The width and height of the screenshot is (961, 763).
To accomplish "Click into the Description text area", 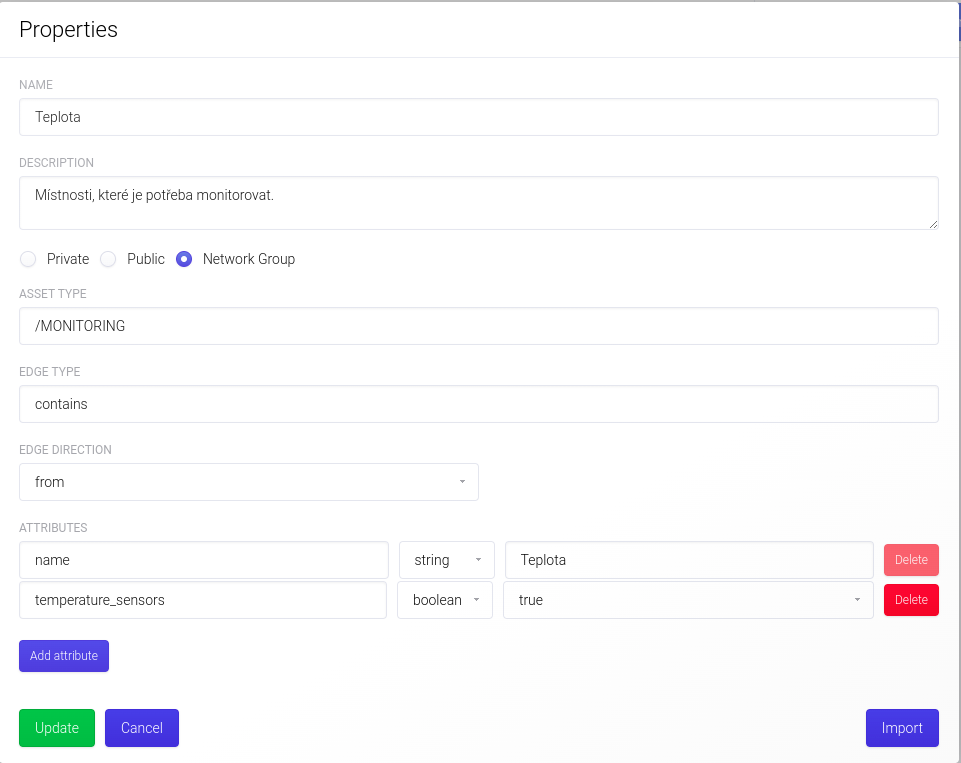I will pyautogui.click(x=478, y=203).
